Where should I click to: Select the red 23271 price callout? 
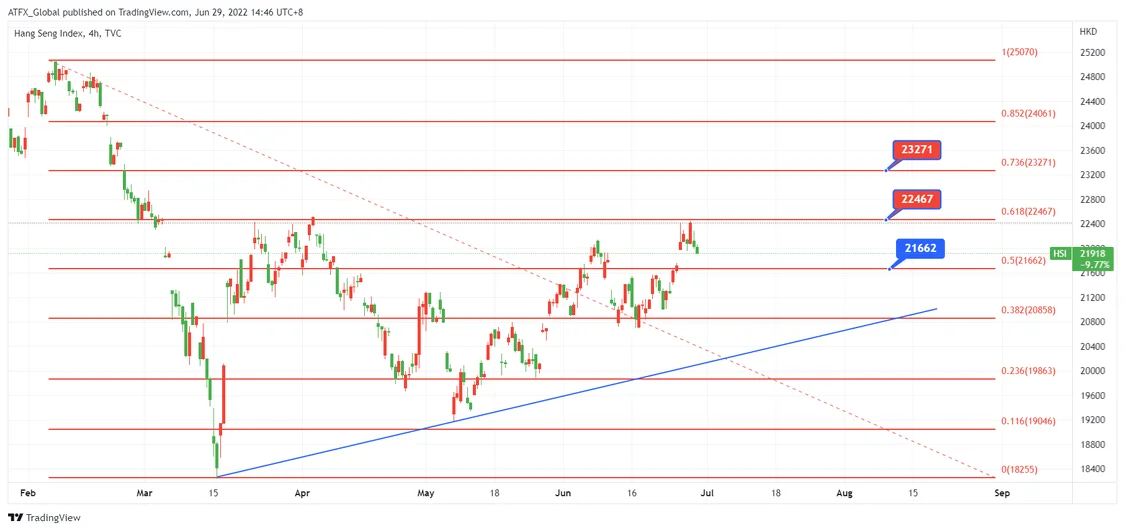916,151
